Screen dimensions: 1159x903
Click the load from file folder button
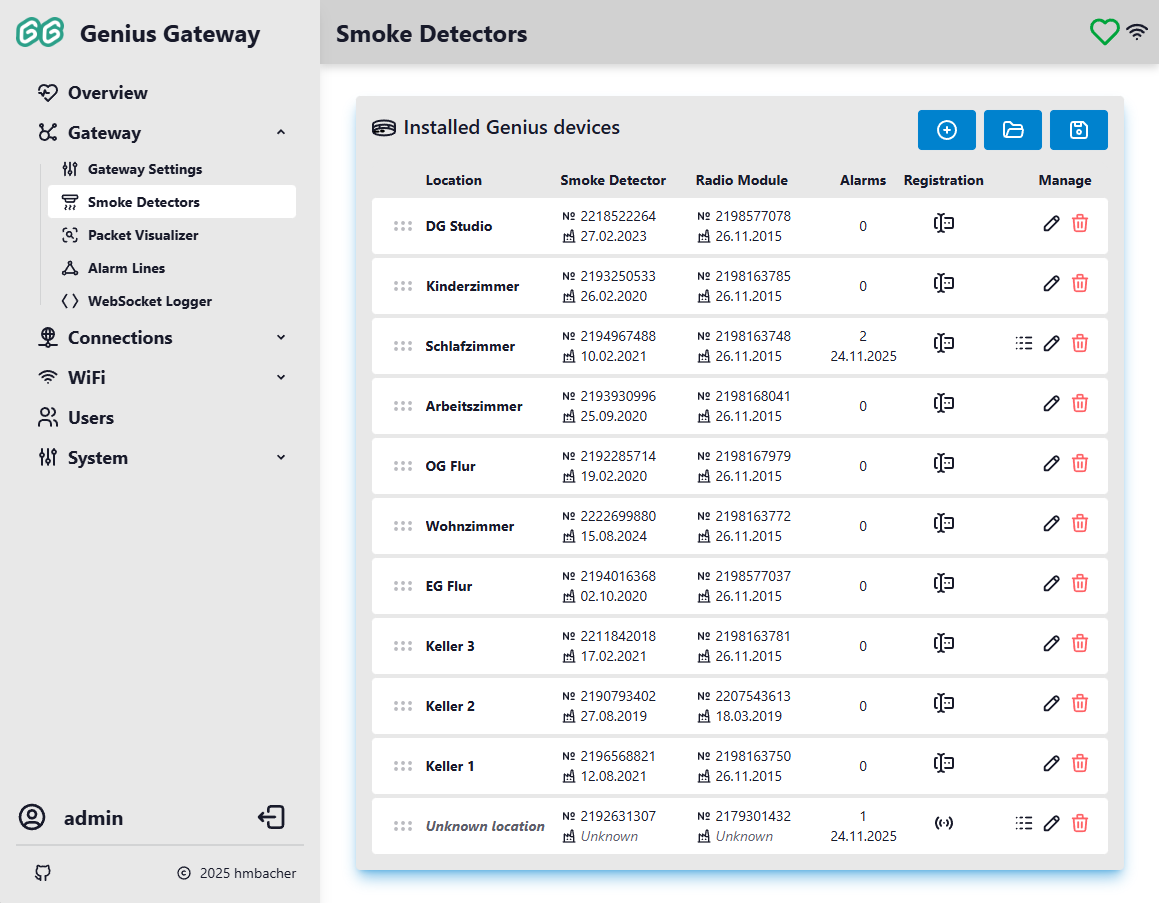coord(1012,130)
